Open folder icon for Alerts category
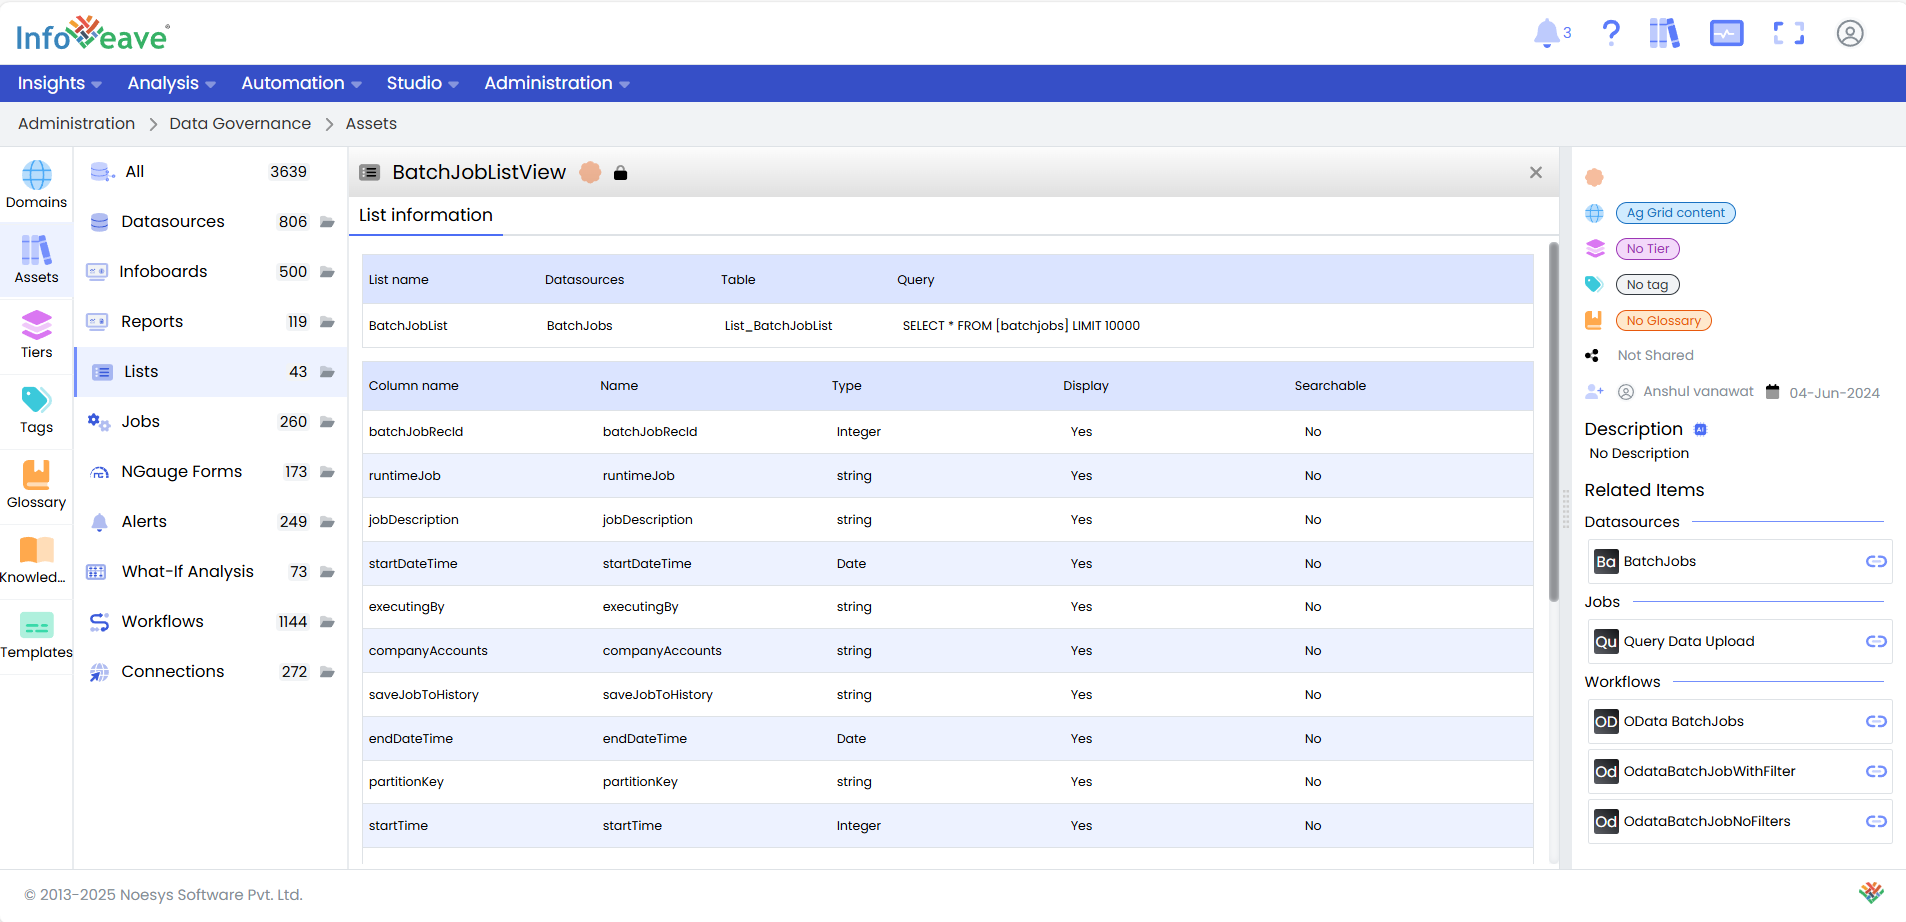The height and width of the screenshot is (922, 1906). pos(327,522)
